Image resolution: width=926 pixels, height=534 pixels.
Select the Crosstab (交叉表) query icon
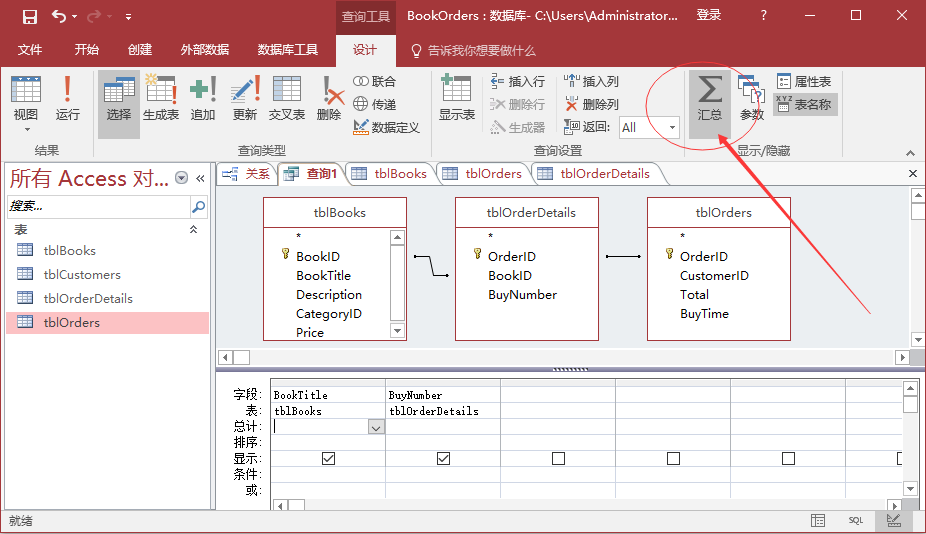click(287, 99)
